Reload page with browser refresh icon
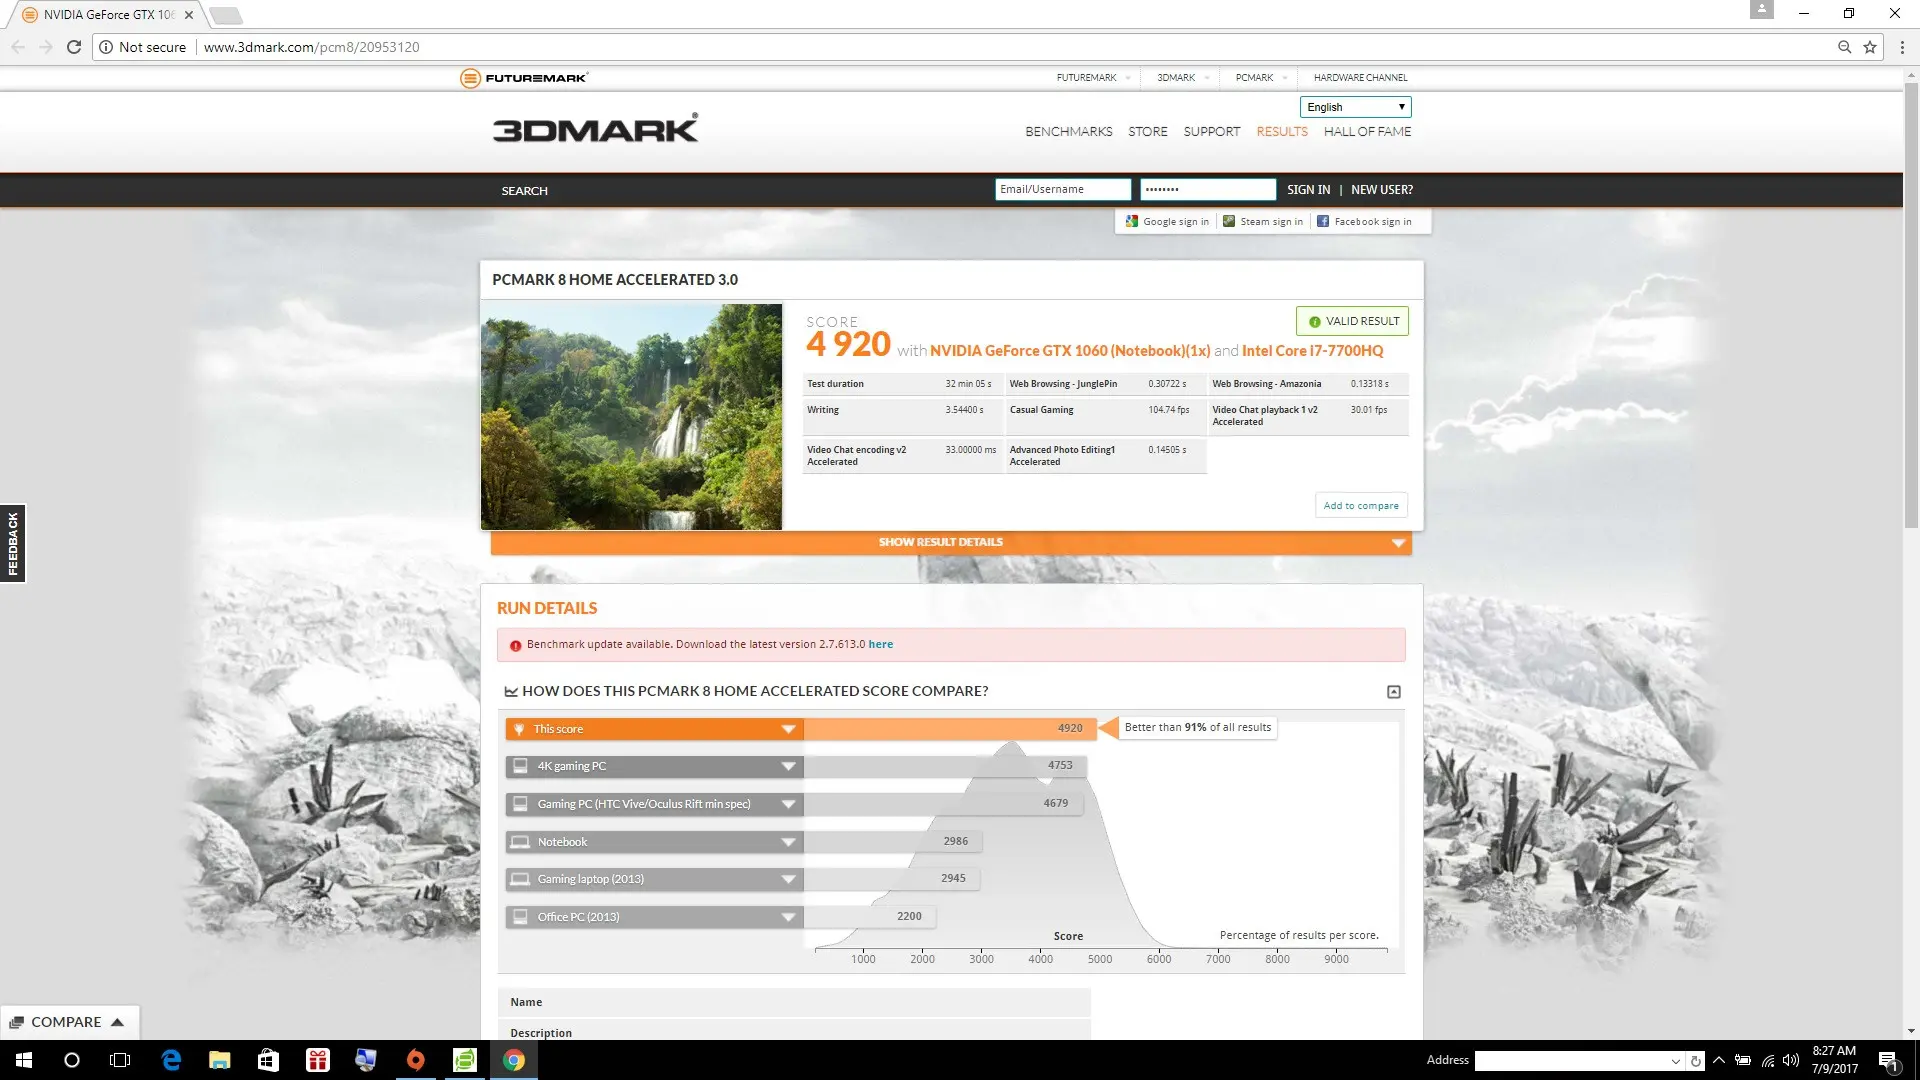1920x1080 pixels. pos(74,47)
